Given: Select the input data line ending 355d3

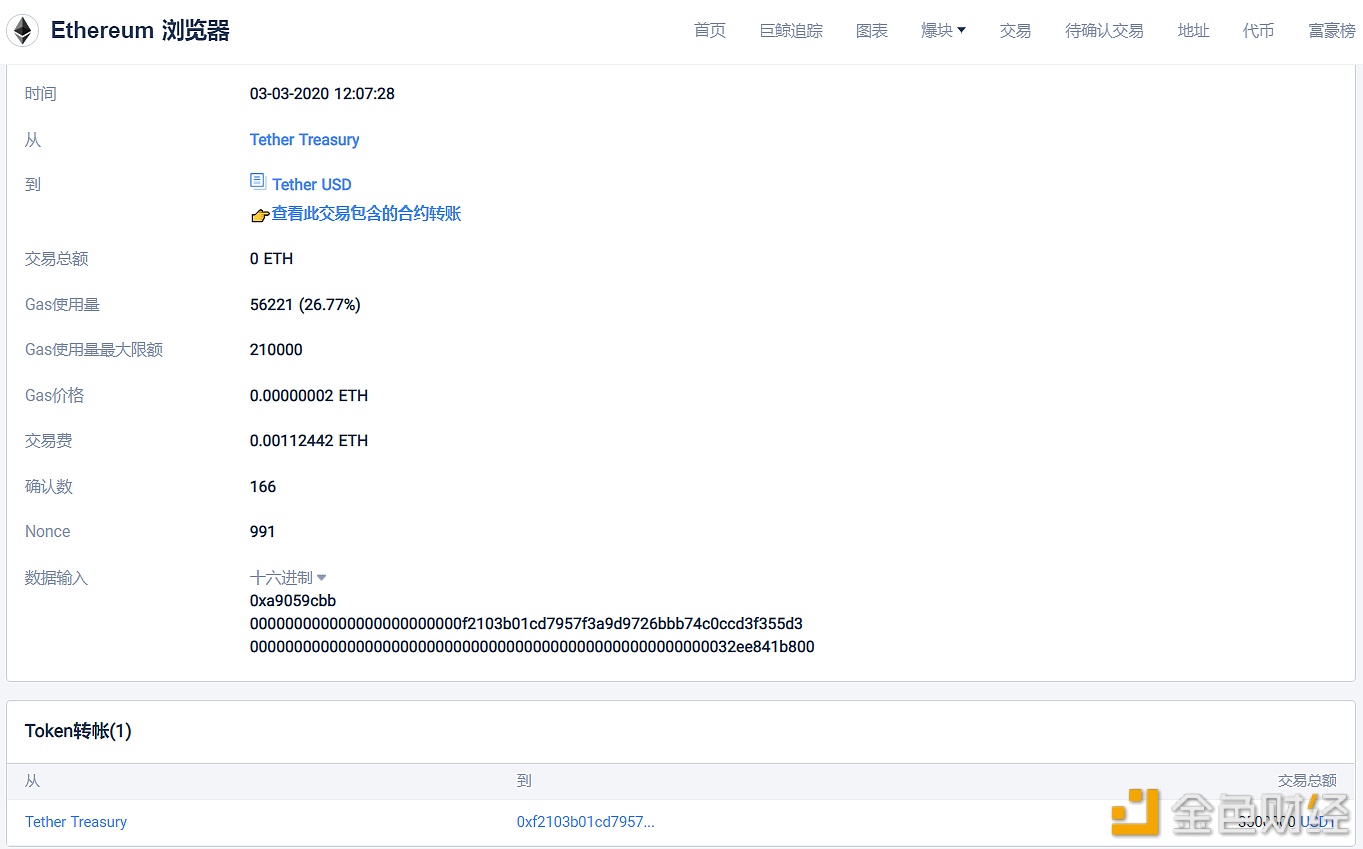Looking at the screenshot, I should (x=526, y=624).
